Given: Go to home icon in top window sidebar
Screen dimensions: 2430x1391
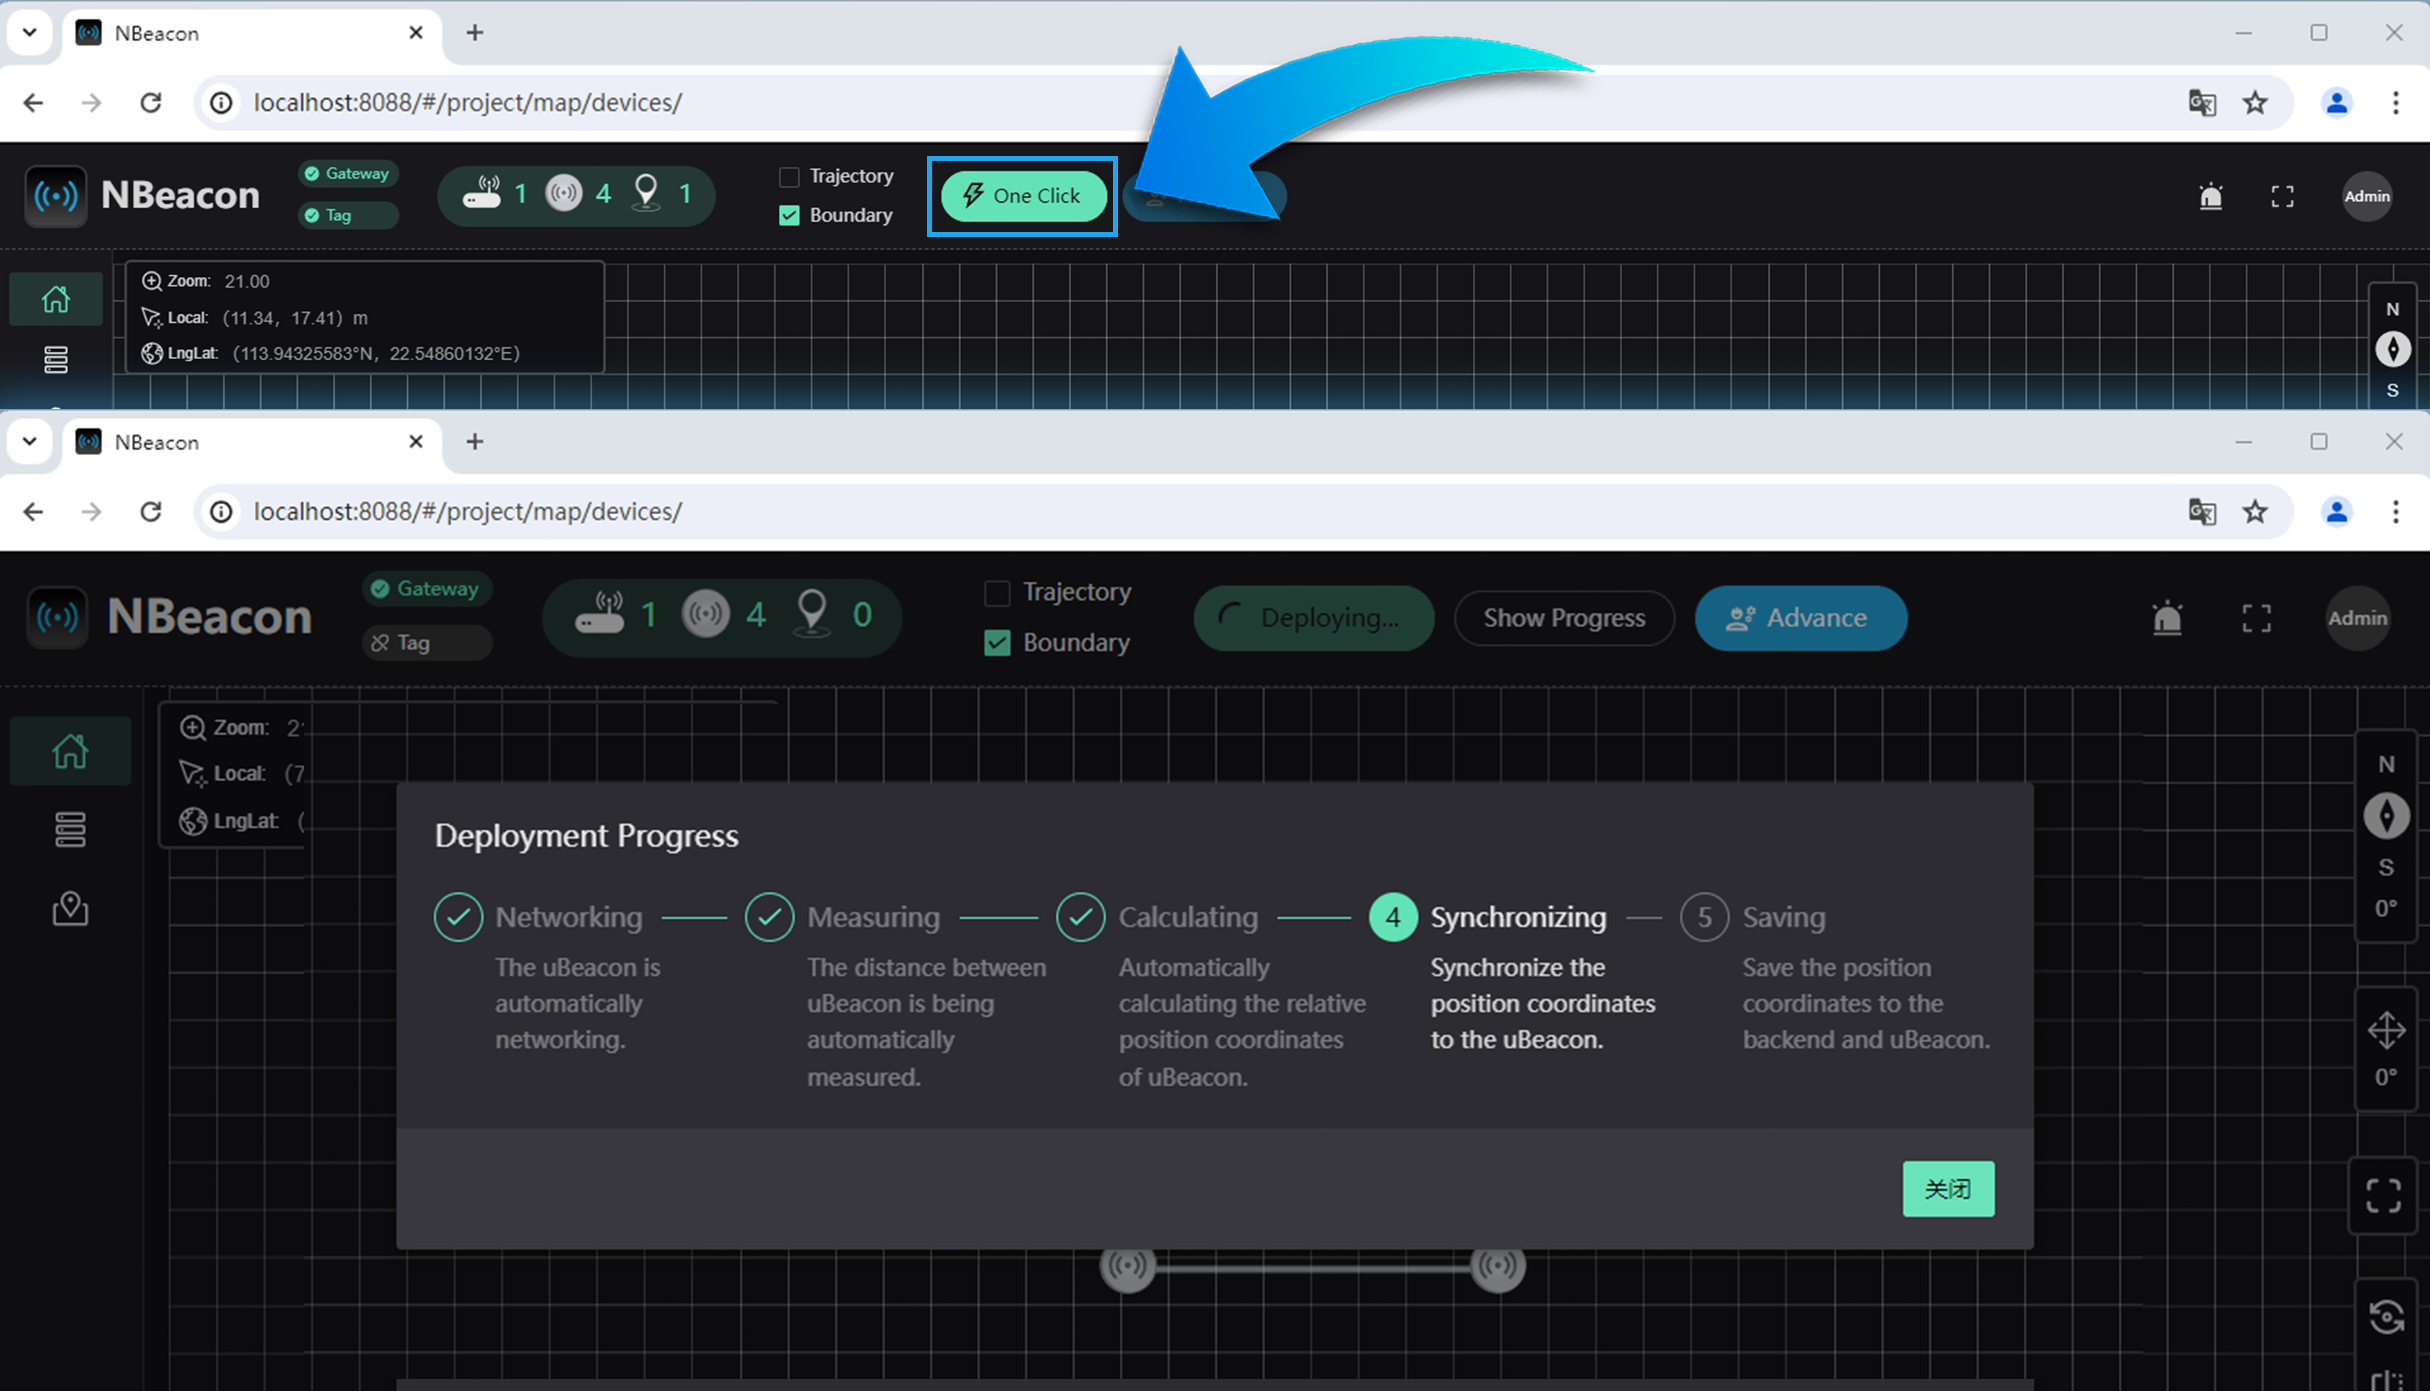Looking at the screenshot, I should pyautogui.click(x=56, y=299).
